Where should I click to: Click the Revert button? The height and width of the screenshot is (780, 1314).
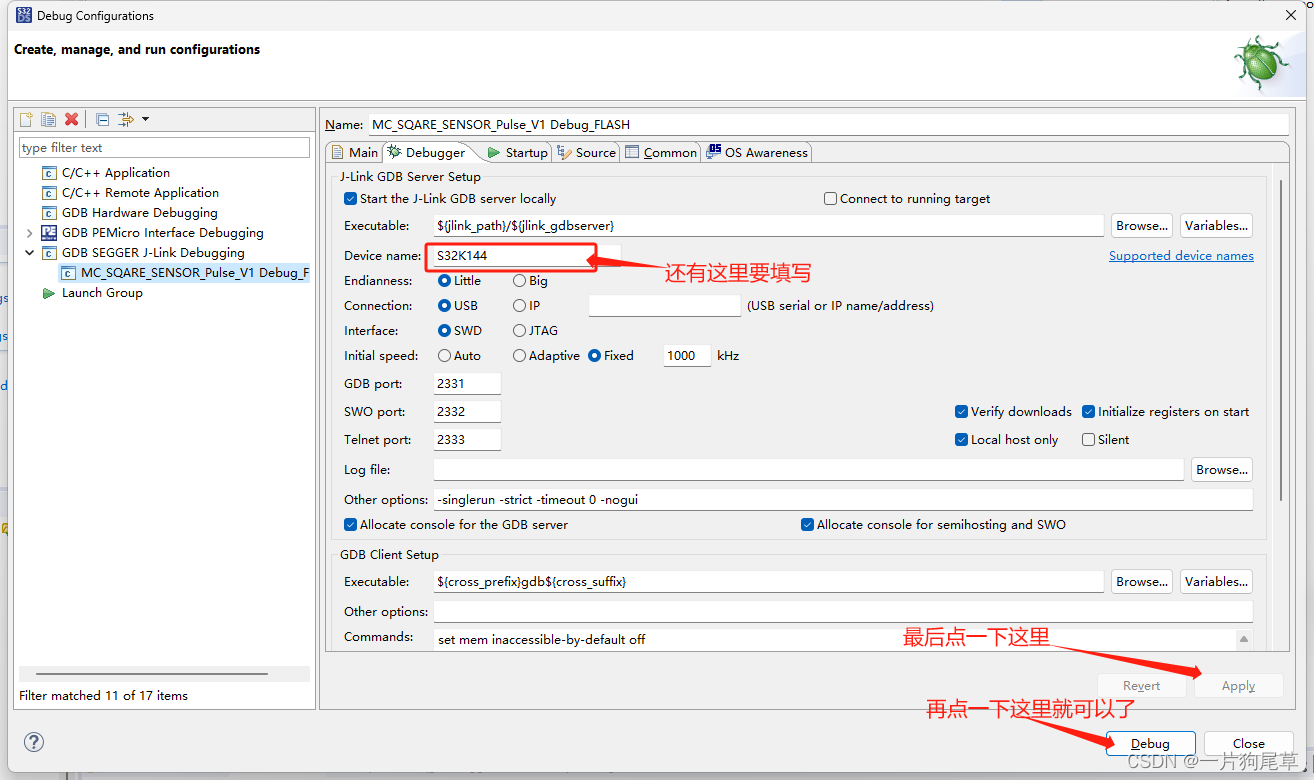(x=1141, y=686)
